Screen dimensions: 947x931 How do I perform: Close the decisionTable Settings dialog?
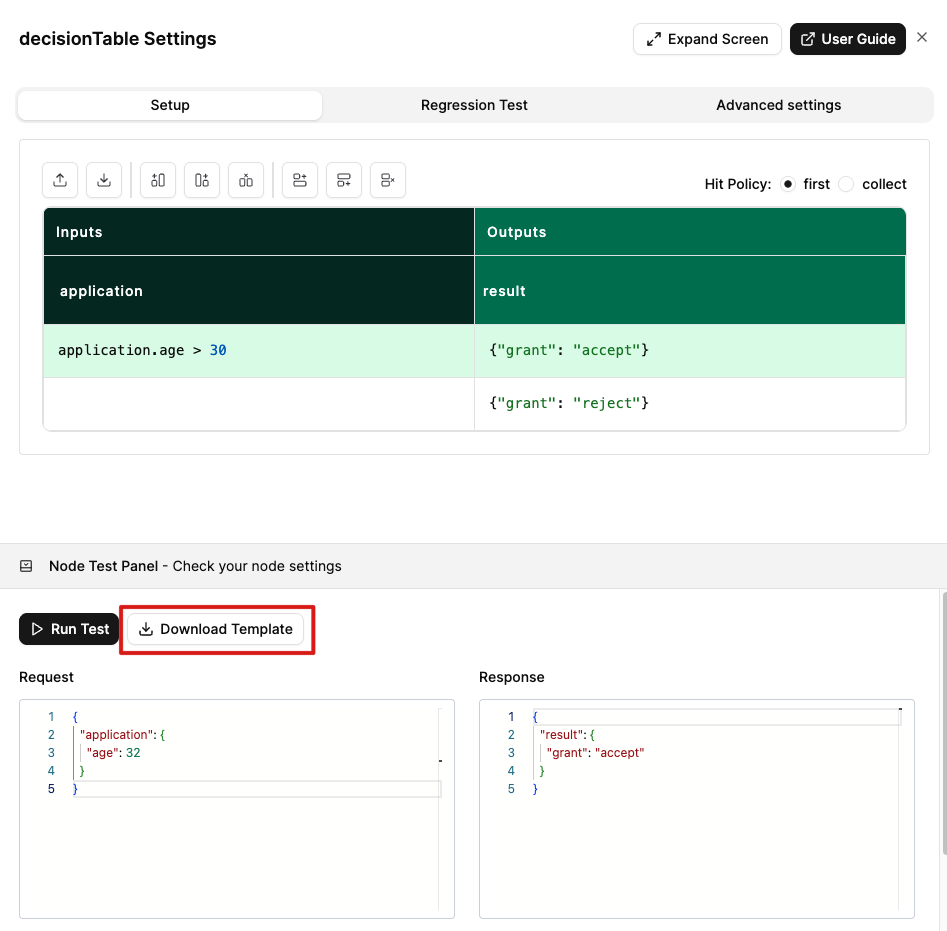(x=922, y=37)
